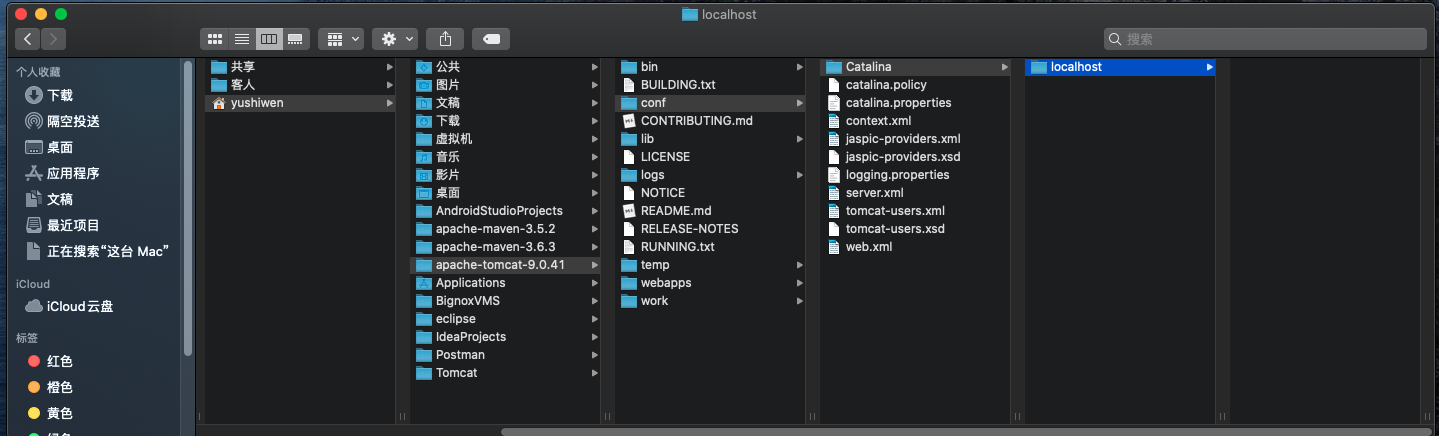This screenshot has width=1439, height=436.
Task: Select the Catalina folder
Action: tap(915, 67)
